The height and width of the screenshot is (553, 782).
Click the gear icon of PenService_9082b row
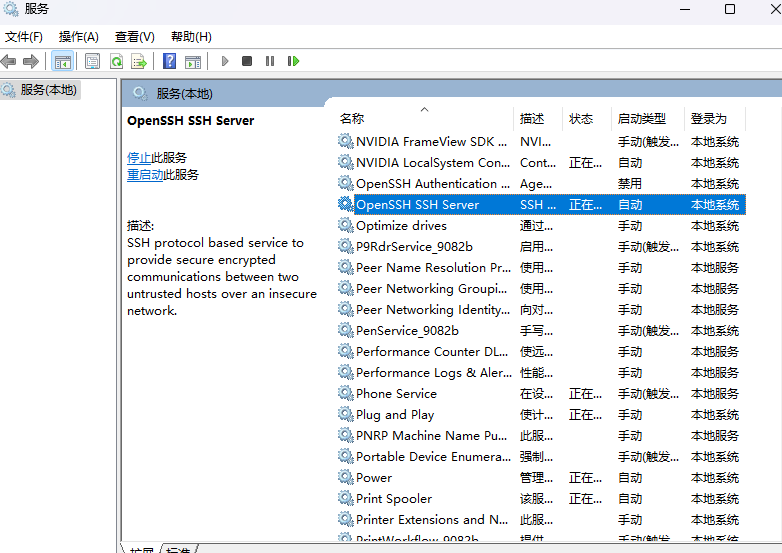point(345,330)
